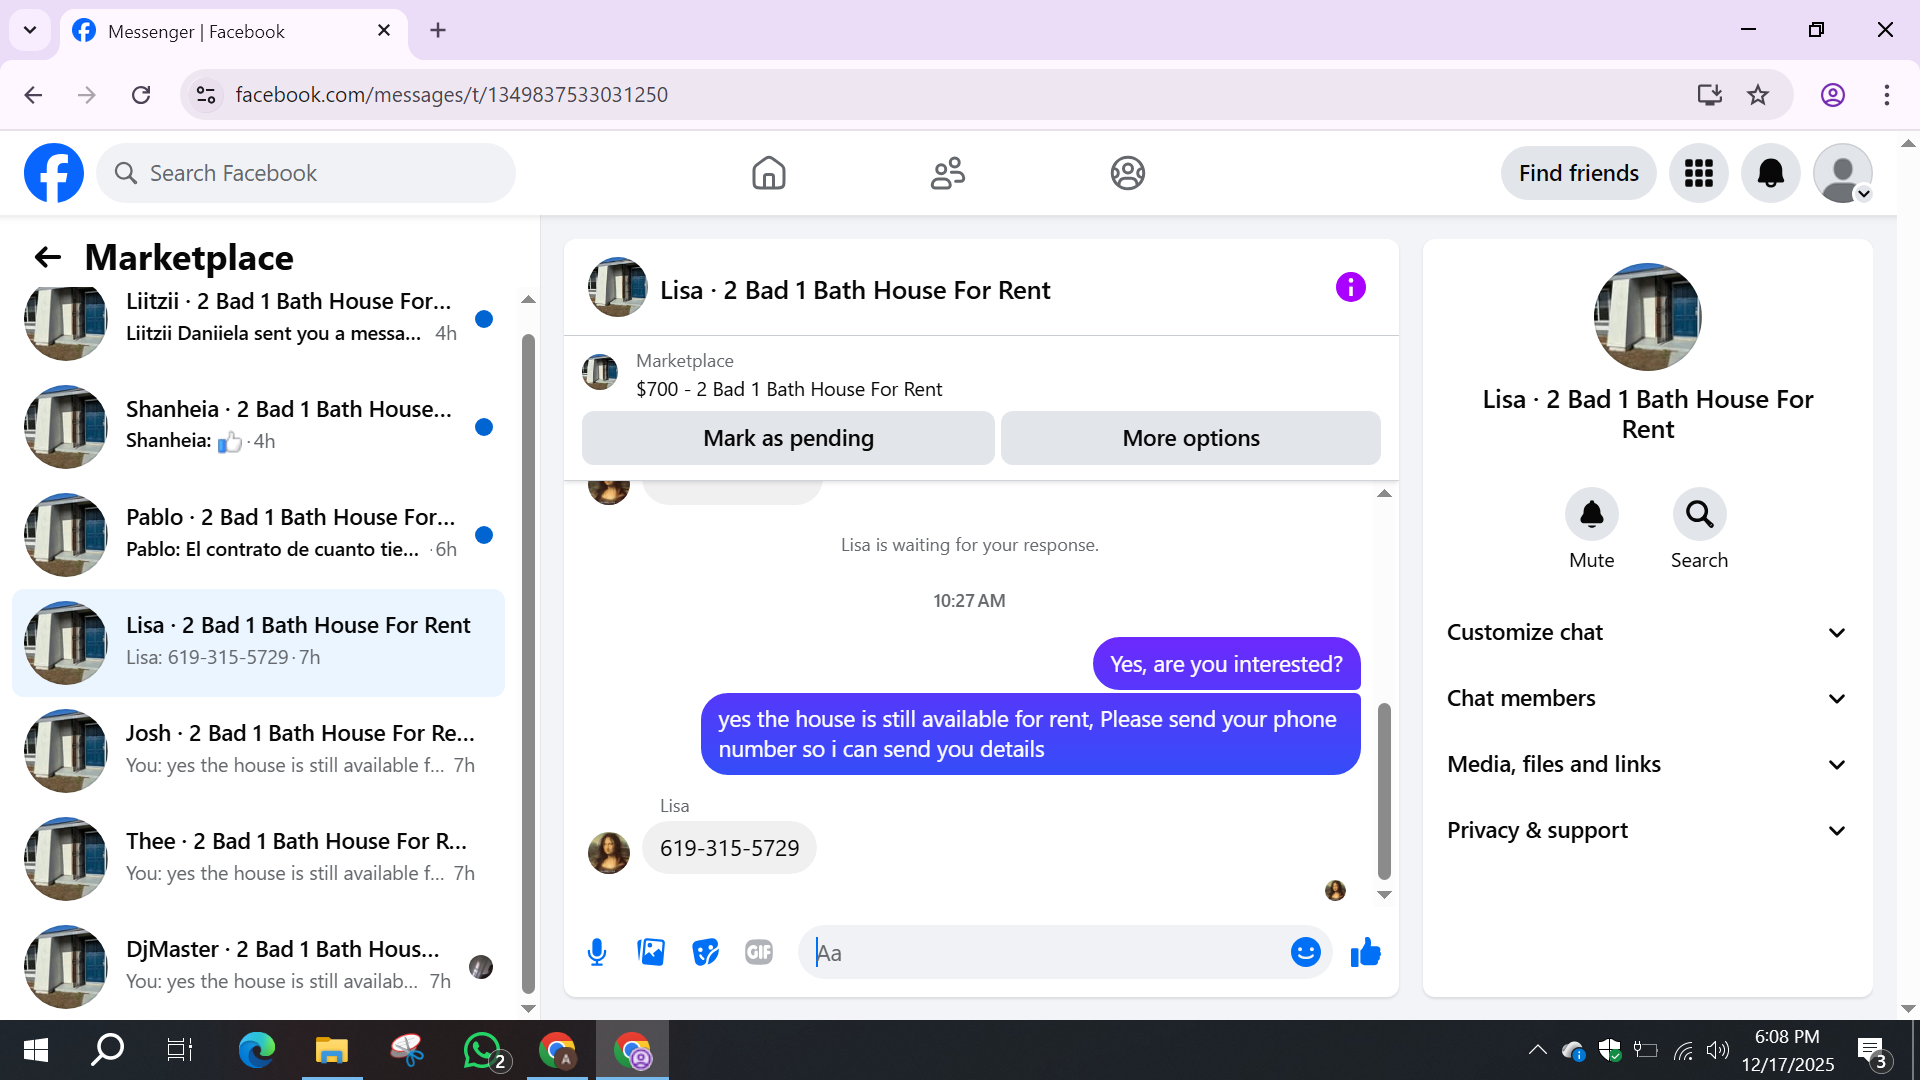Open the Friends tab
Screen dimensions: 1920x1080
click(947, 173)
